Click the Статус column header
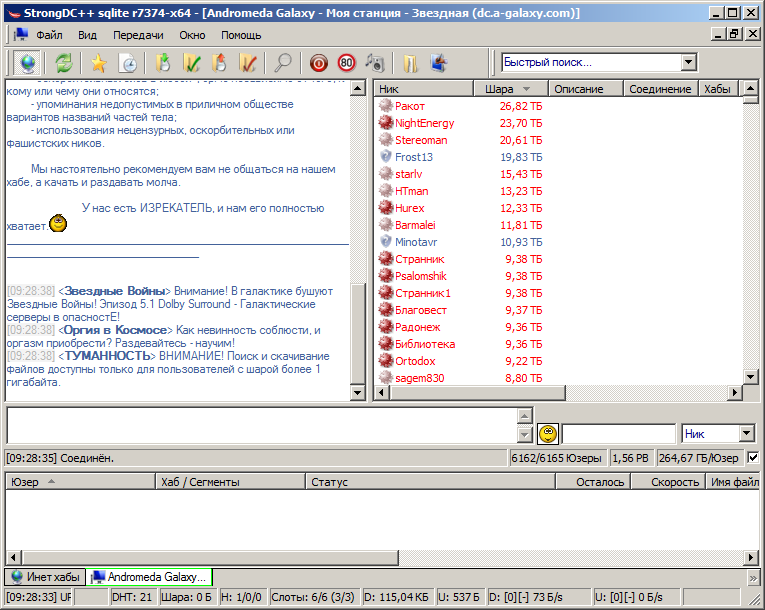 point(430,482)
